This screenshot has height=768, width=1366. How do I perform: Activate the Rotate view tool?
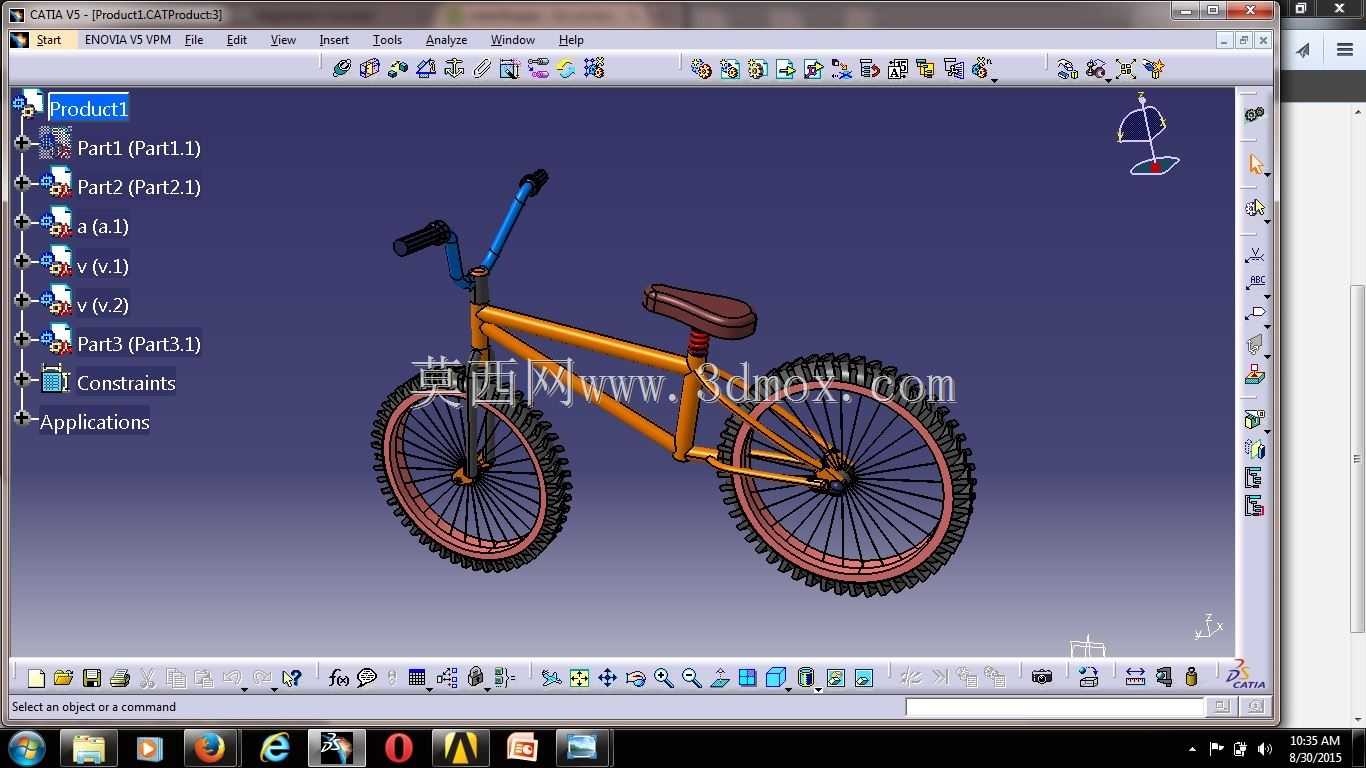point(635,678)
